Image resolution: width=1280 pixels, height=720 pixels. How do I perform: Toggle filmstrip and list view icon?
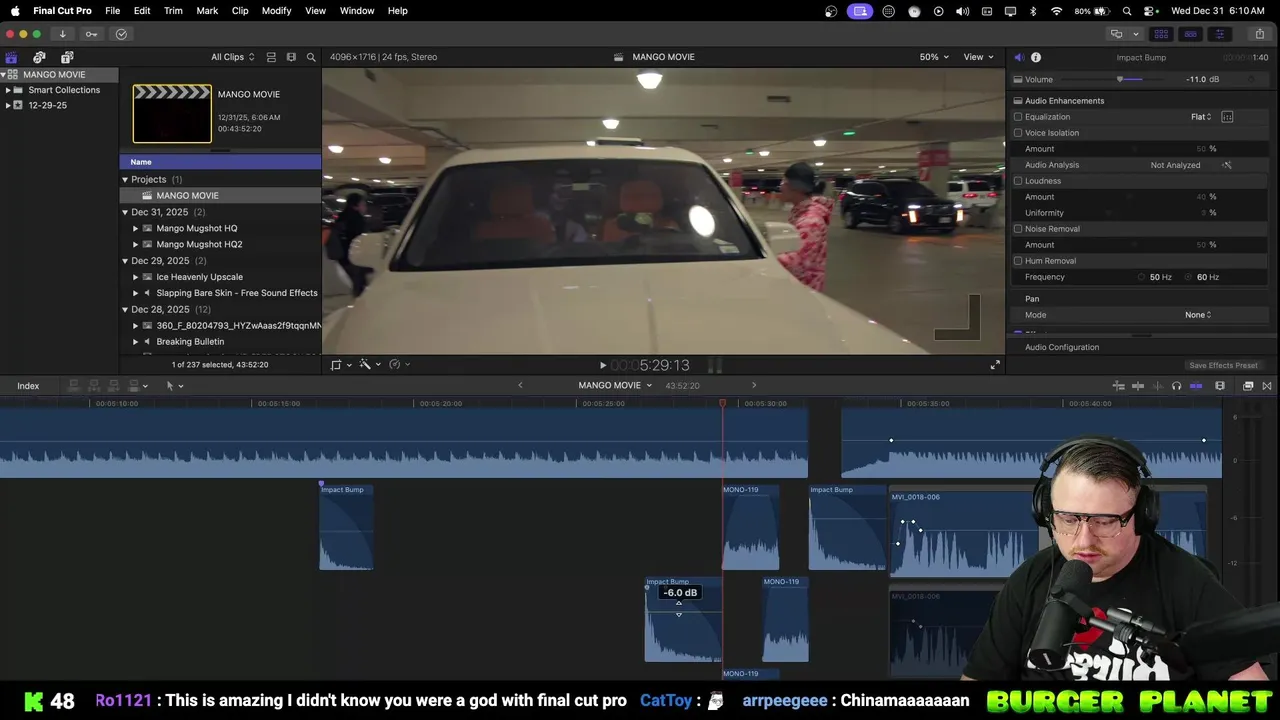pyautogui.click(x=271, y=57)
